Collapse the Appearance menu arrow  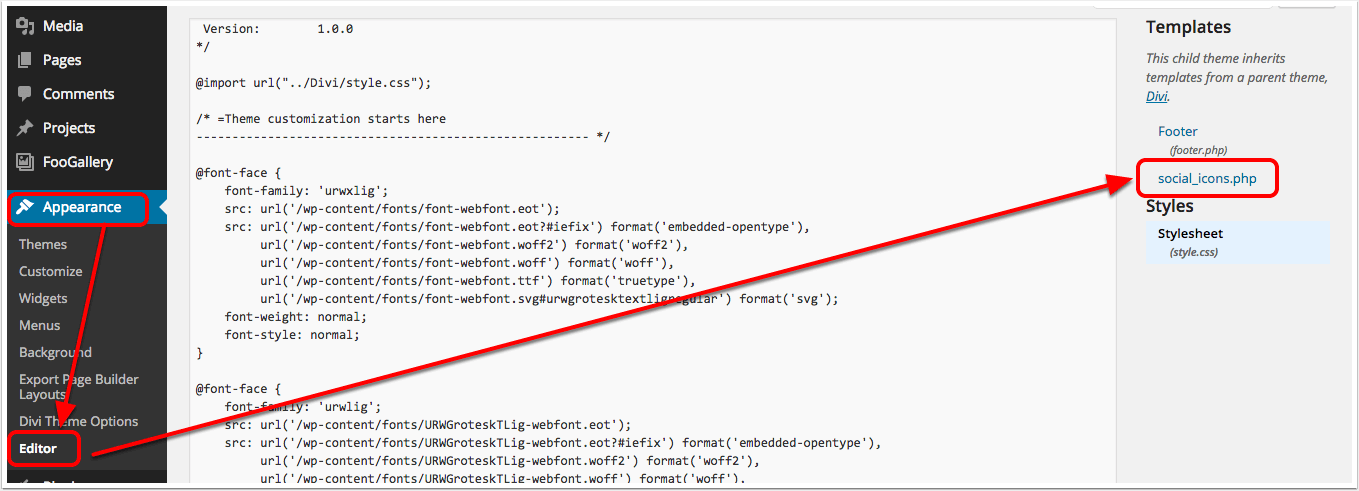162,207
